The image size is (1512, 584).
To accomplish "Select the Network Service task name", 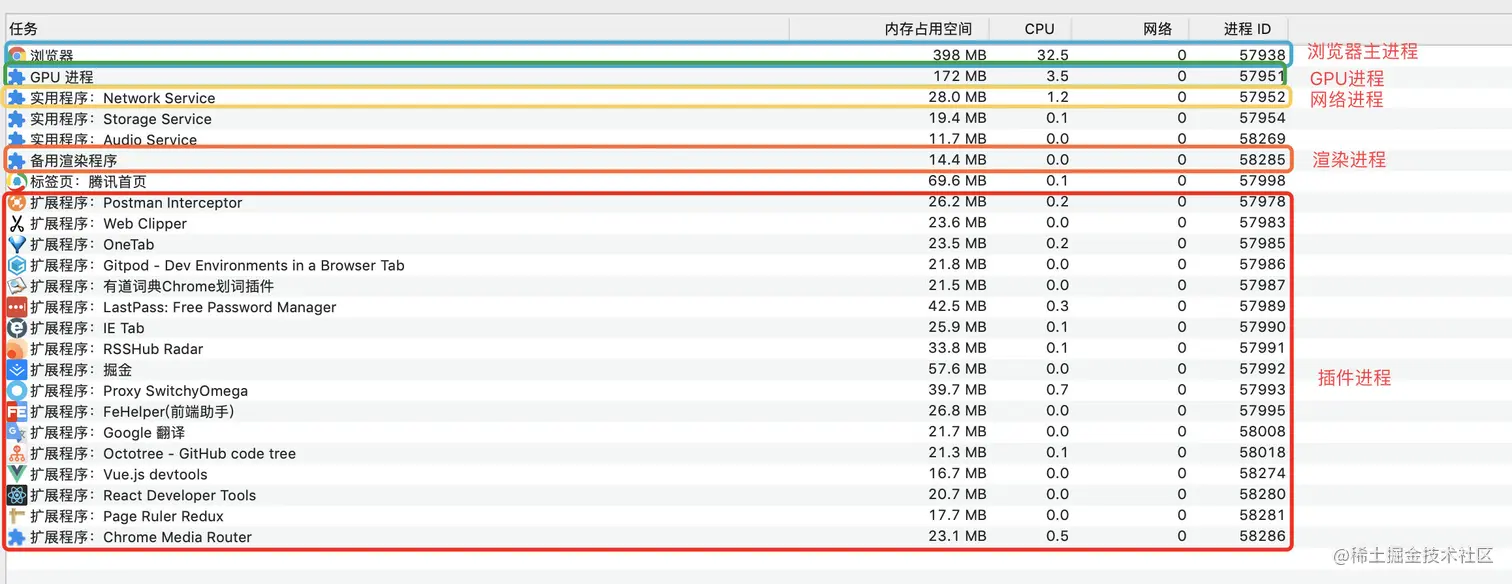I will click(122, 98).
